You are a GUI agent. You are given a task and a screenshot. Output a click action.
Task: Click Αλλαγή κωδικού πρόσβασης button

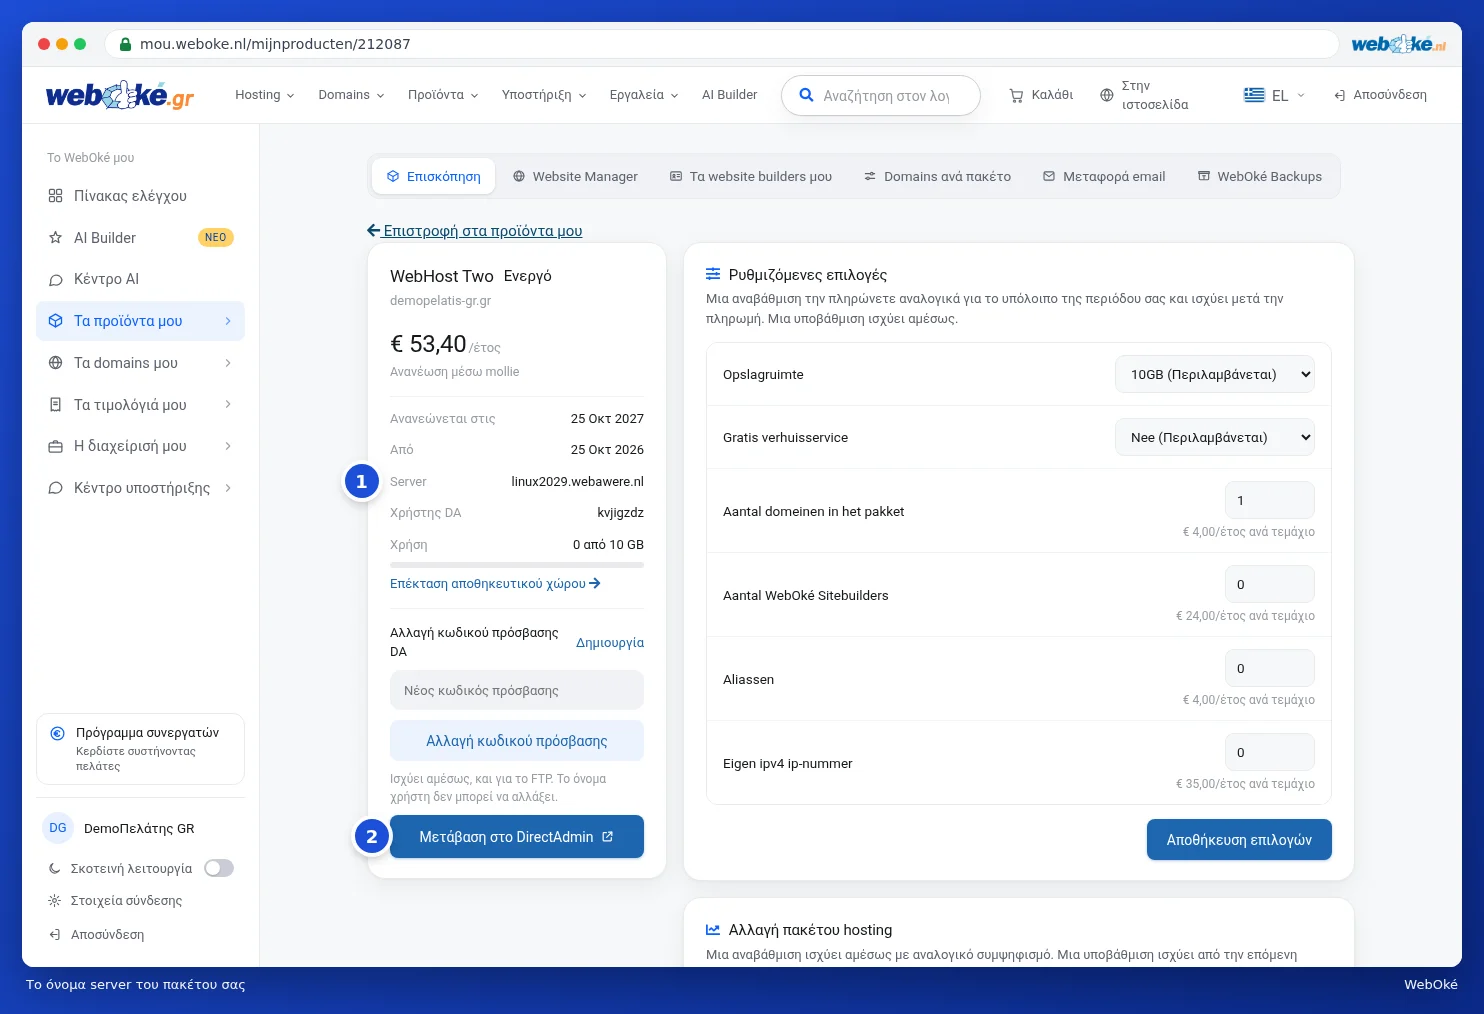[517, 741]
